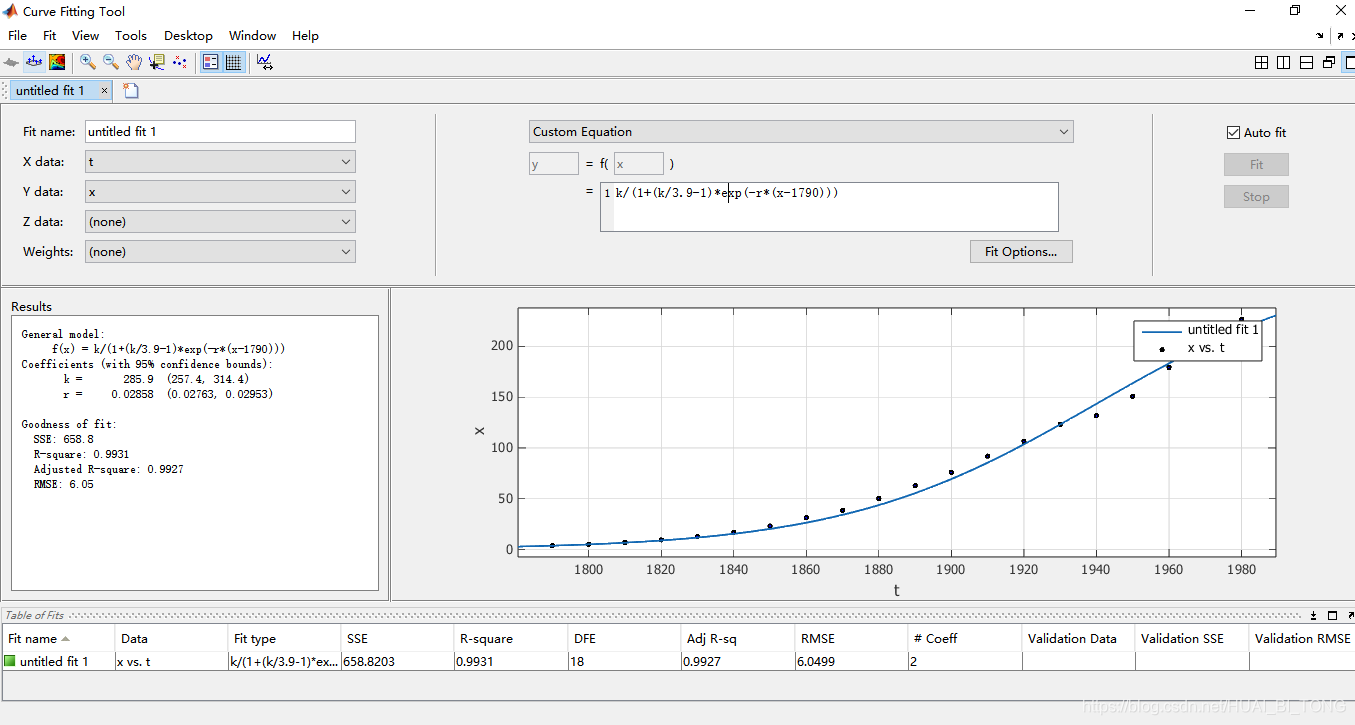The width and height of the screenshot is (1355, 725).
Task: Minimize the Table of Fits panel
Action: pos(1315,615)
